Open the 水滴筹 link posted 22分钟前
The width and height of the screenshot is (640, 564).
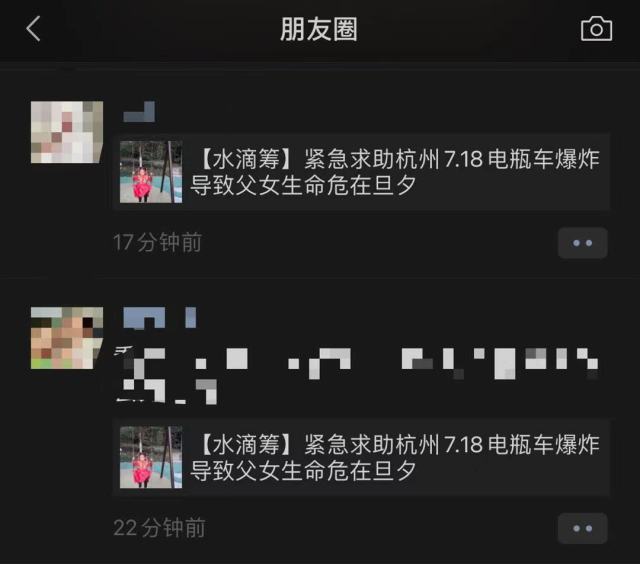(x=361, y=457)
